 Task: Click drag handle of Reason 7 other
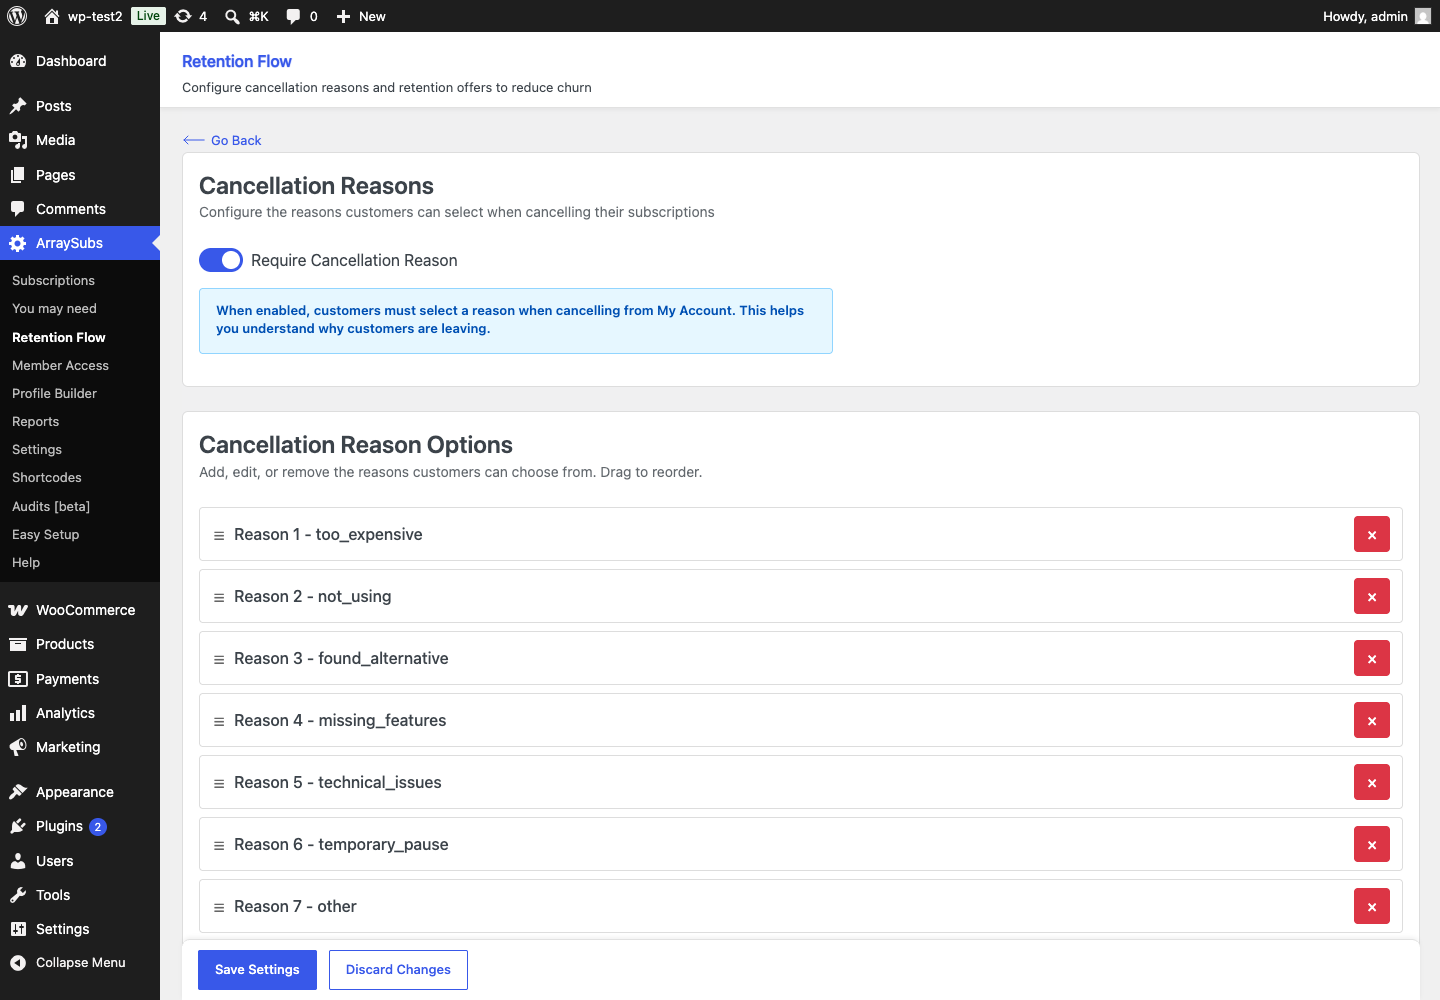[x=219, y=908]
